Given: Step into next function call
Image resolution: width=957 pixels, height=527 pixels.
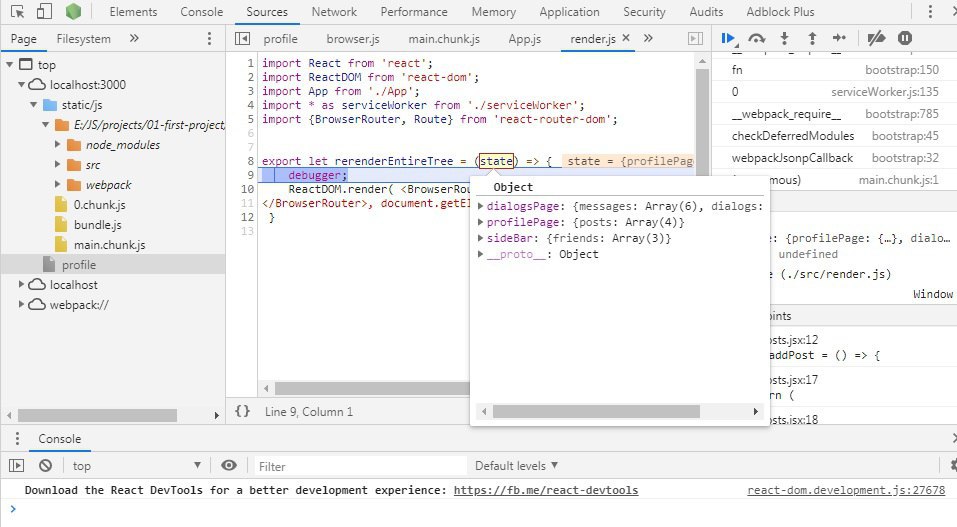Looking at the screenshot, I should click(784, 38).
